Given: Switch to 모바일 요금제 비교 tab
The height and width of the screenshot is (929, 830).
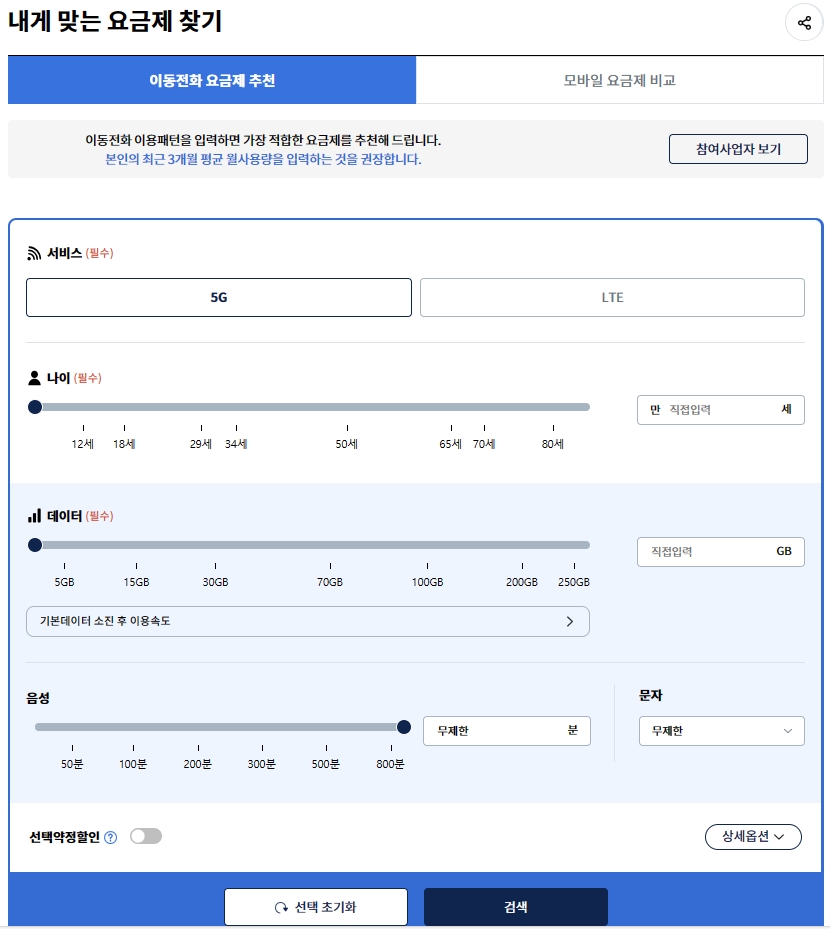Looking at the screenshot, I should click(x=619, y=80).
